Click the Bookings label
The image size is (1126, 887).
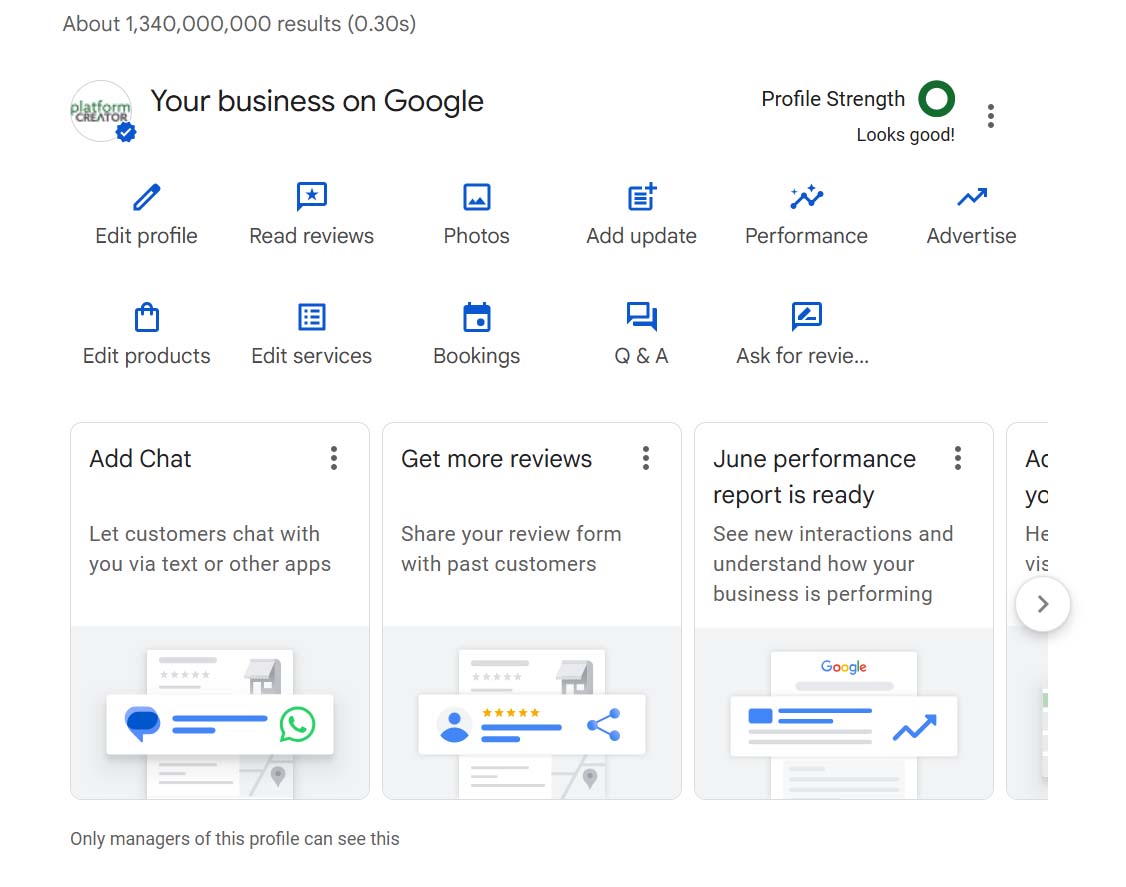pos(477,356)
